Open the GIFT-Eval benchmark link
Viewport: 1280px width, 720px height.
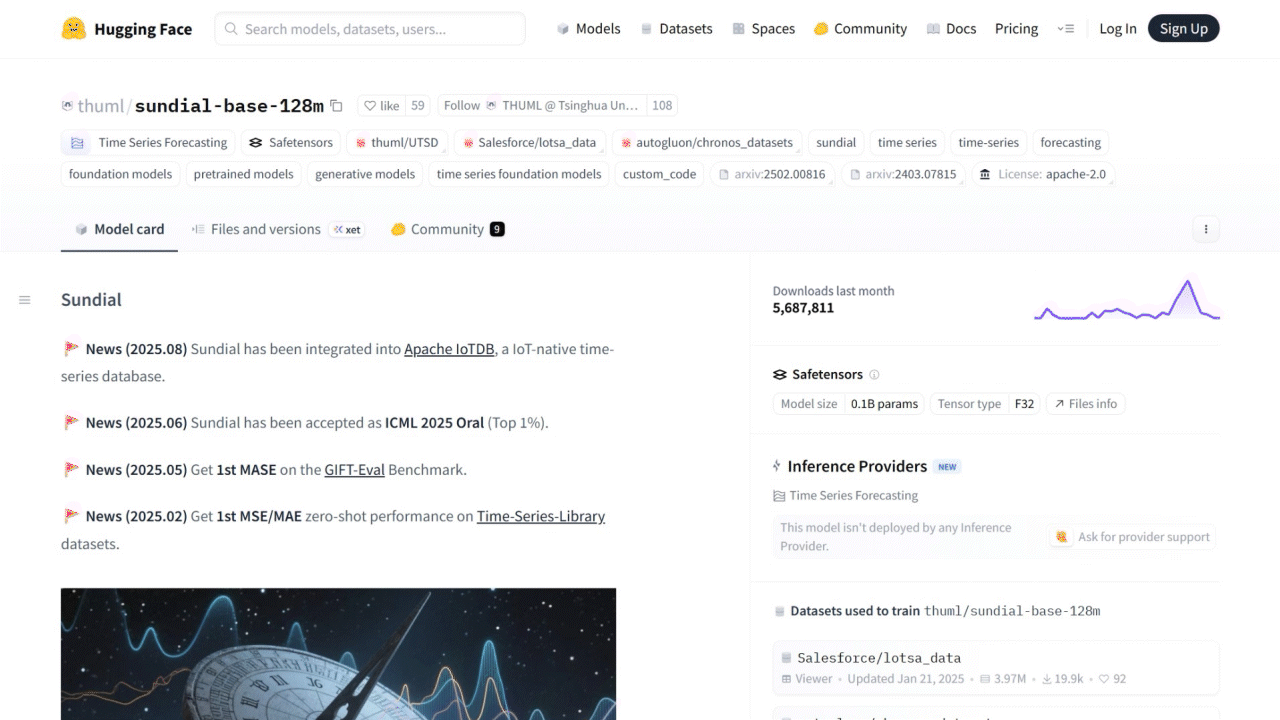(x=355, y=470)
